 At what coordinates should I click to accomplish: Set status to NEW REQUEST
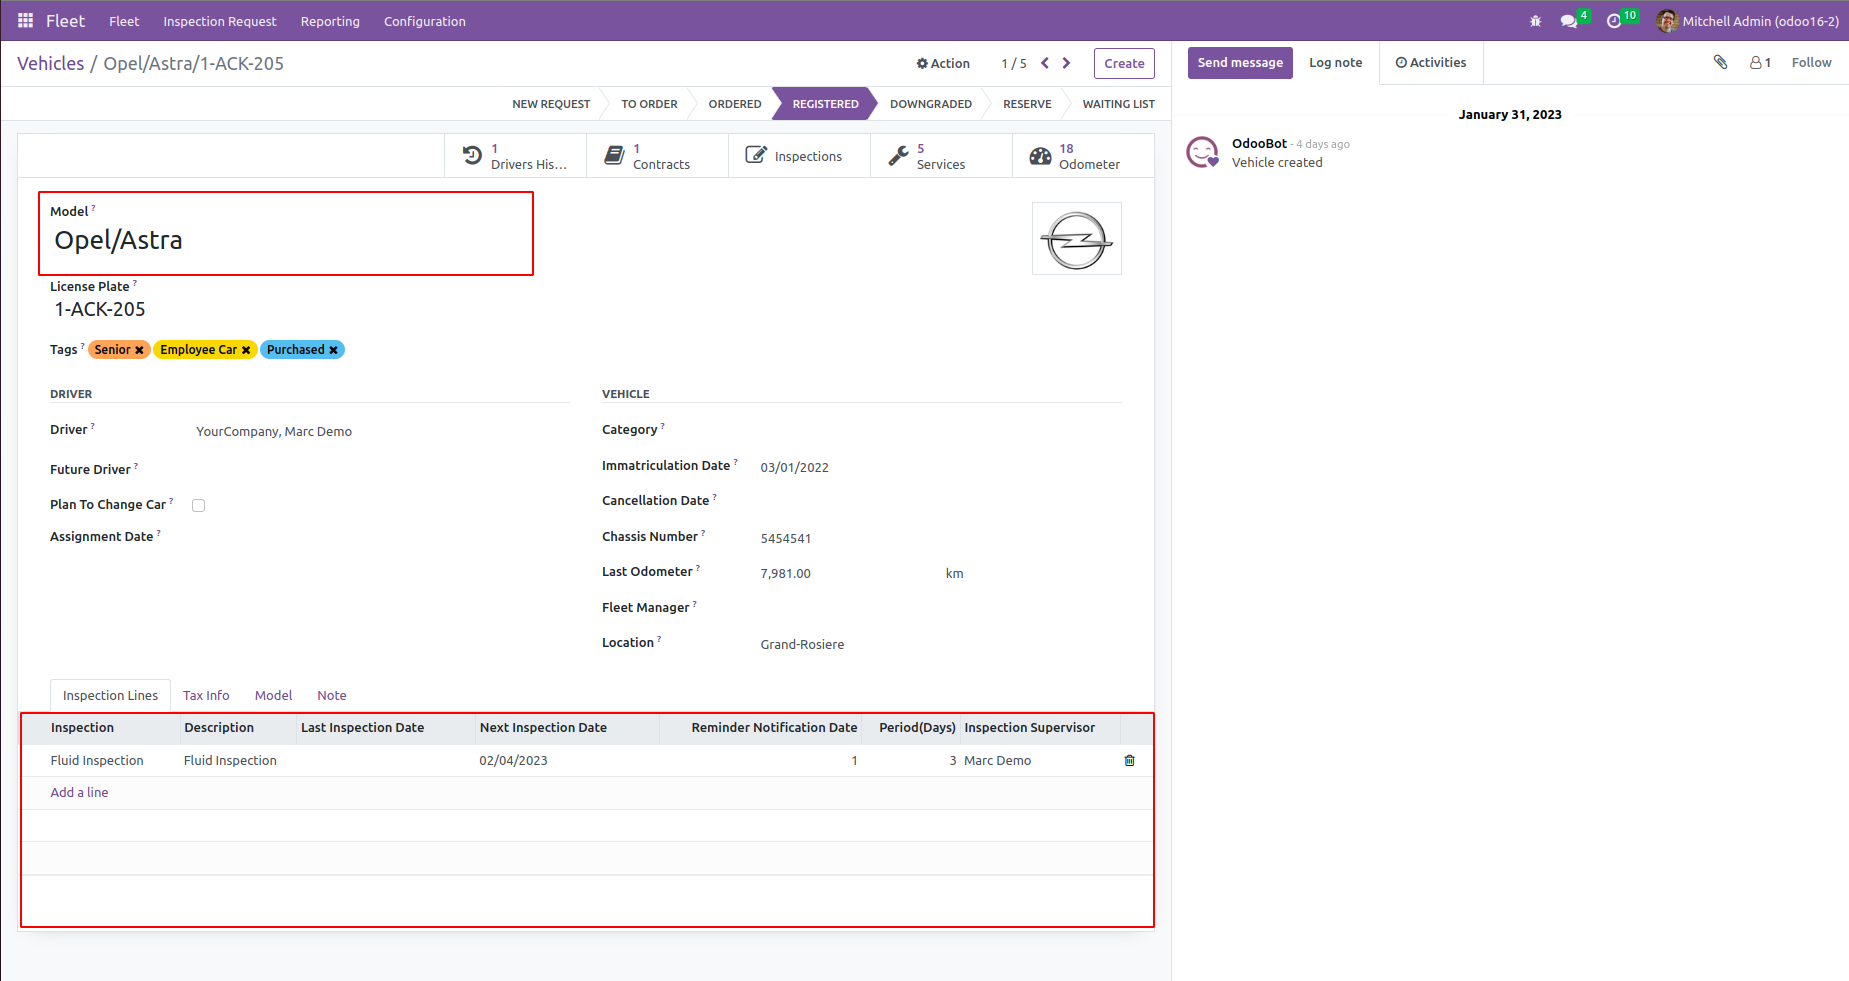551,104
